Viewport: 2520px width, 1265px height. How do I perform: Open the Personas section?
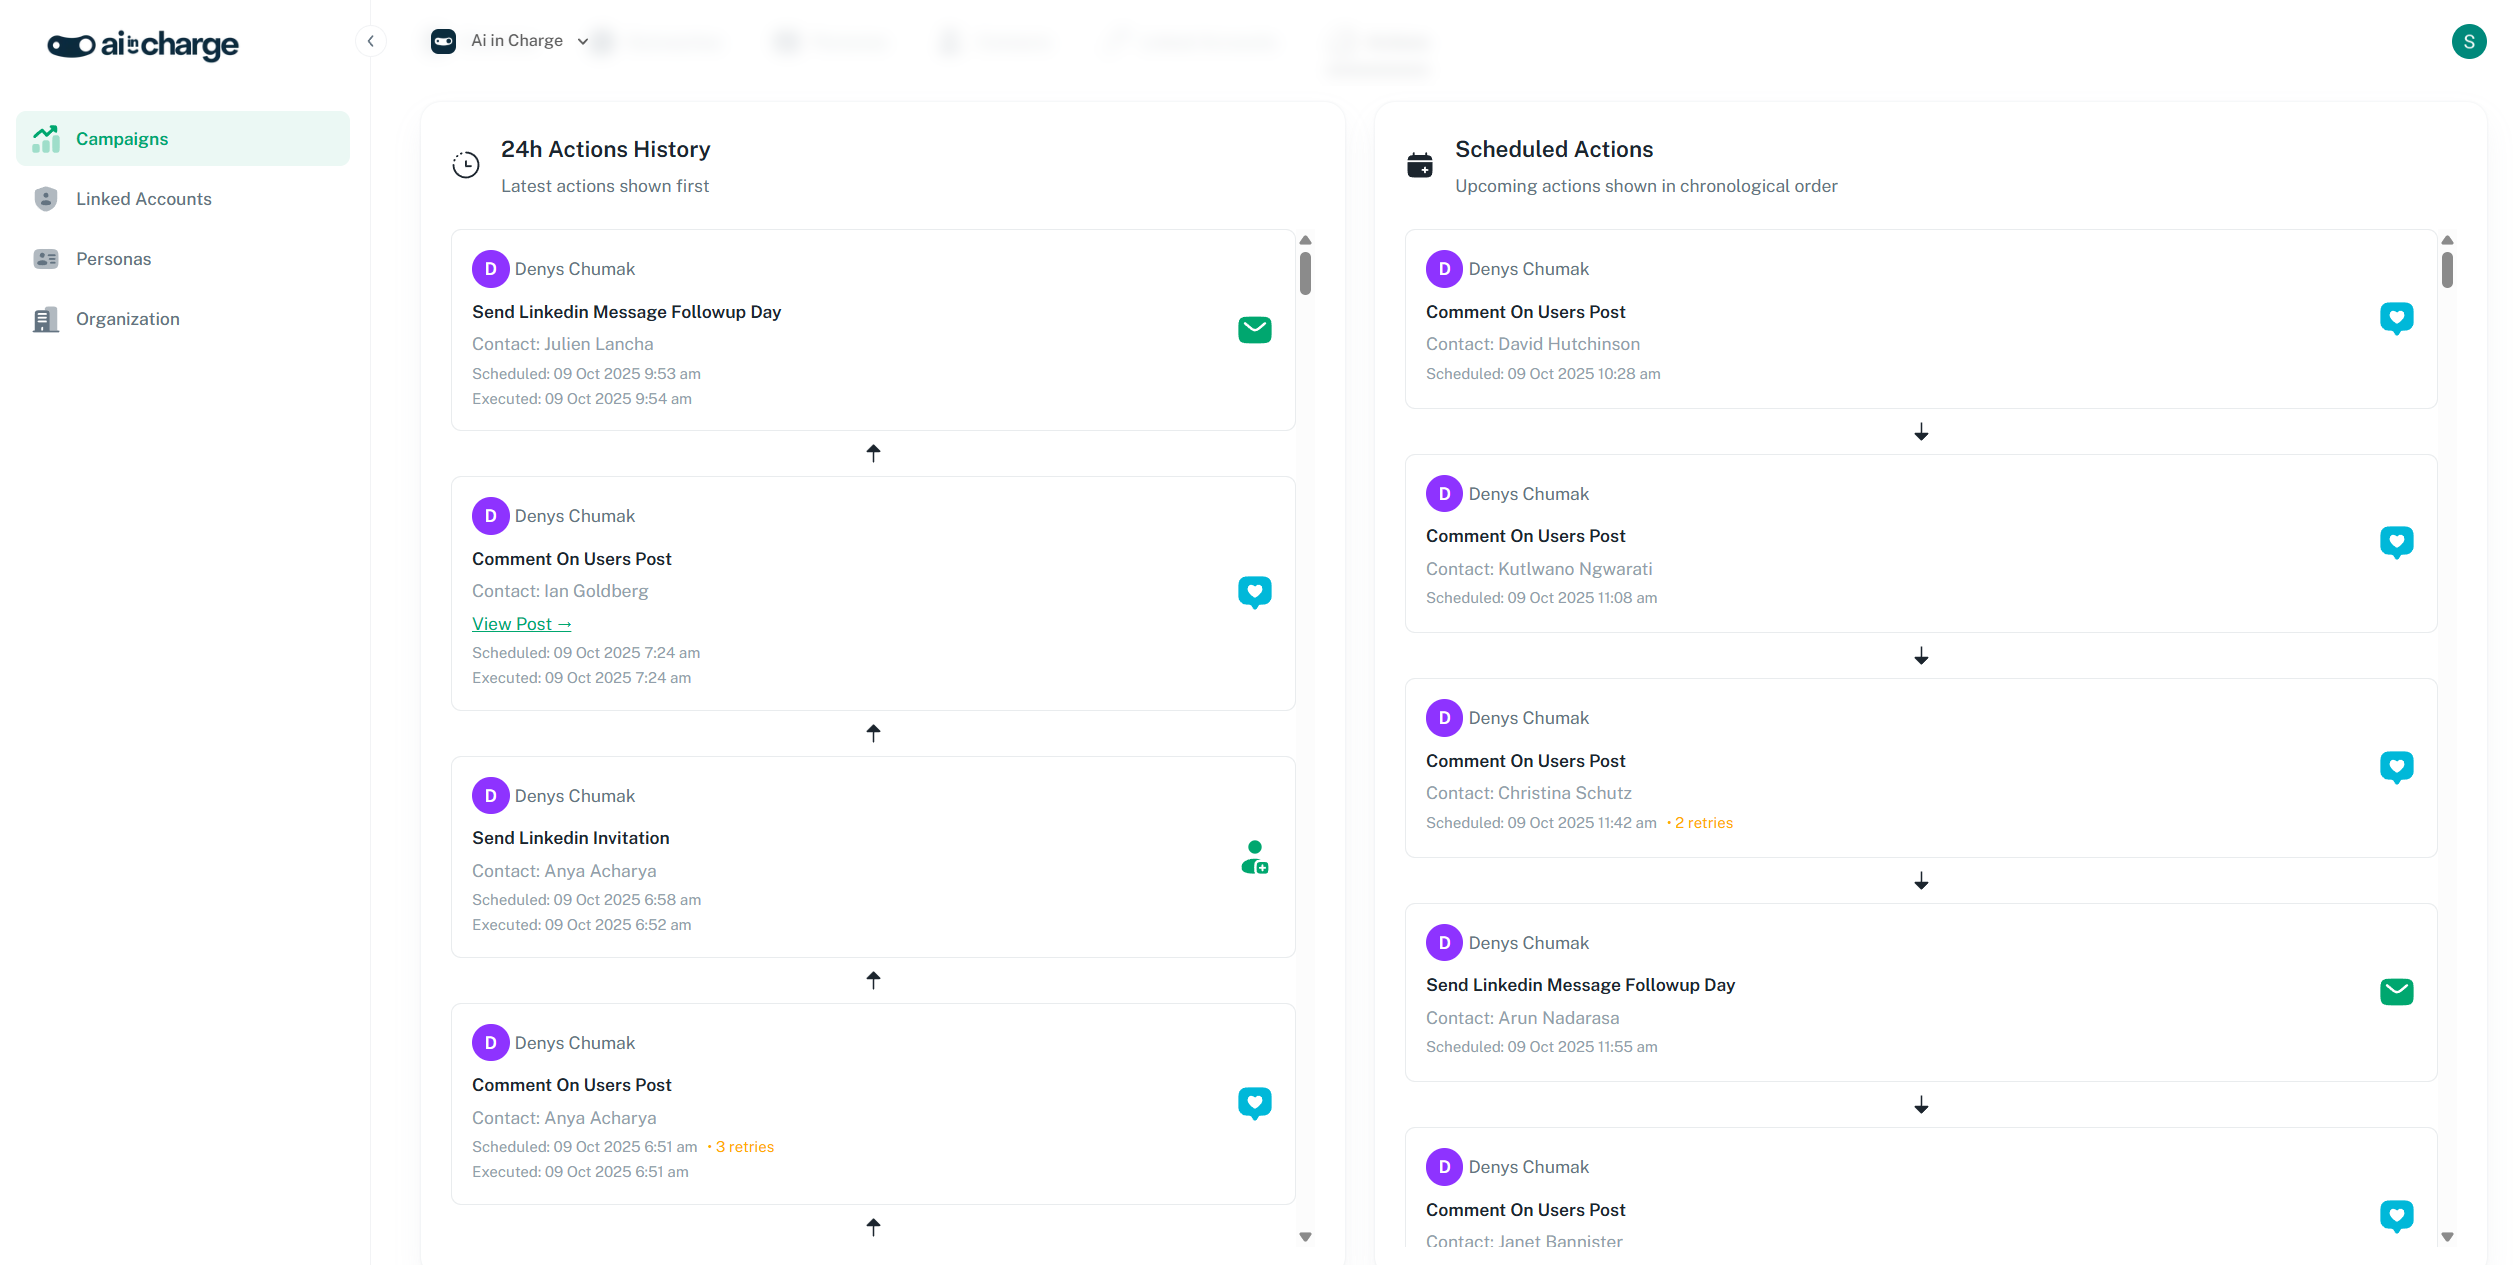pos(113,259)
